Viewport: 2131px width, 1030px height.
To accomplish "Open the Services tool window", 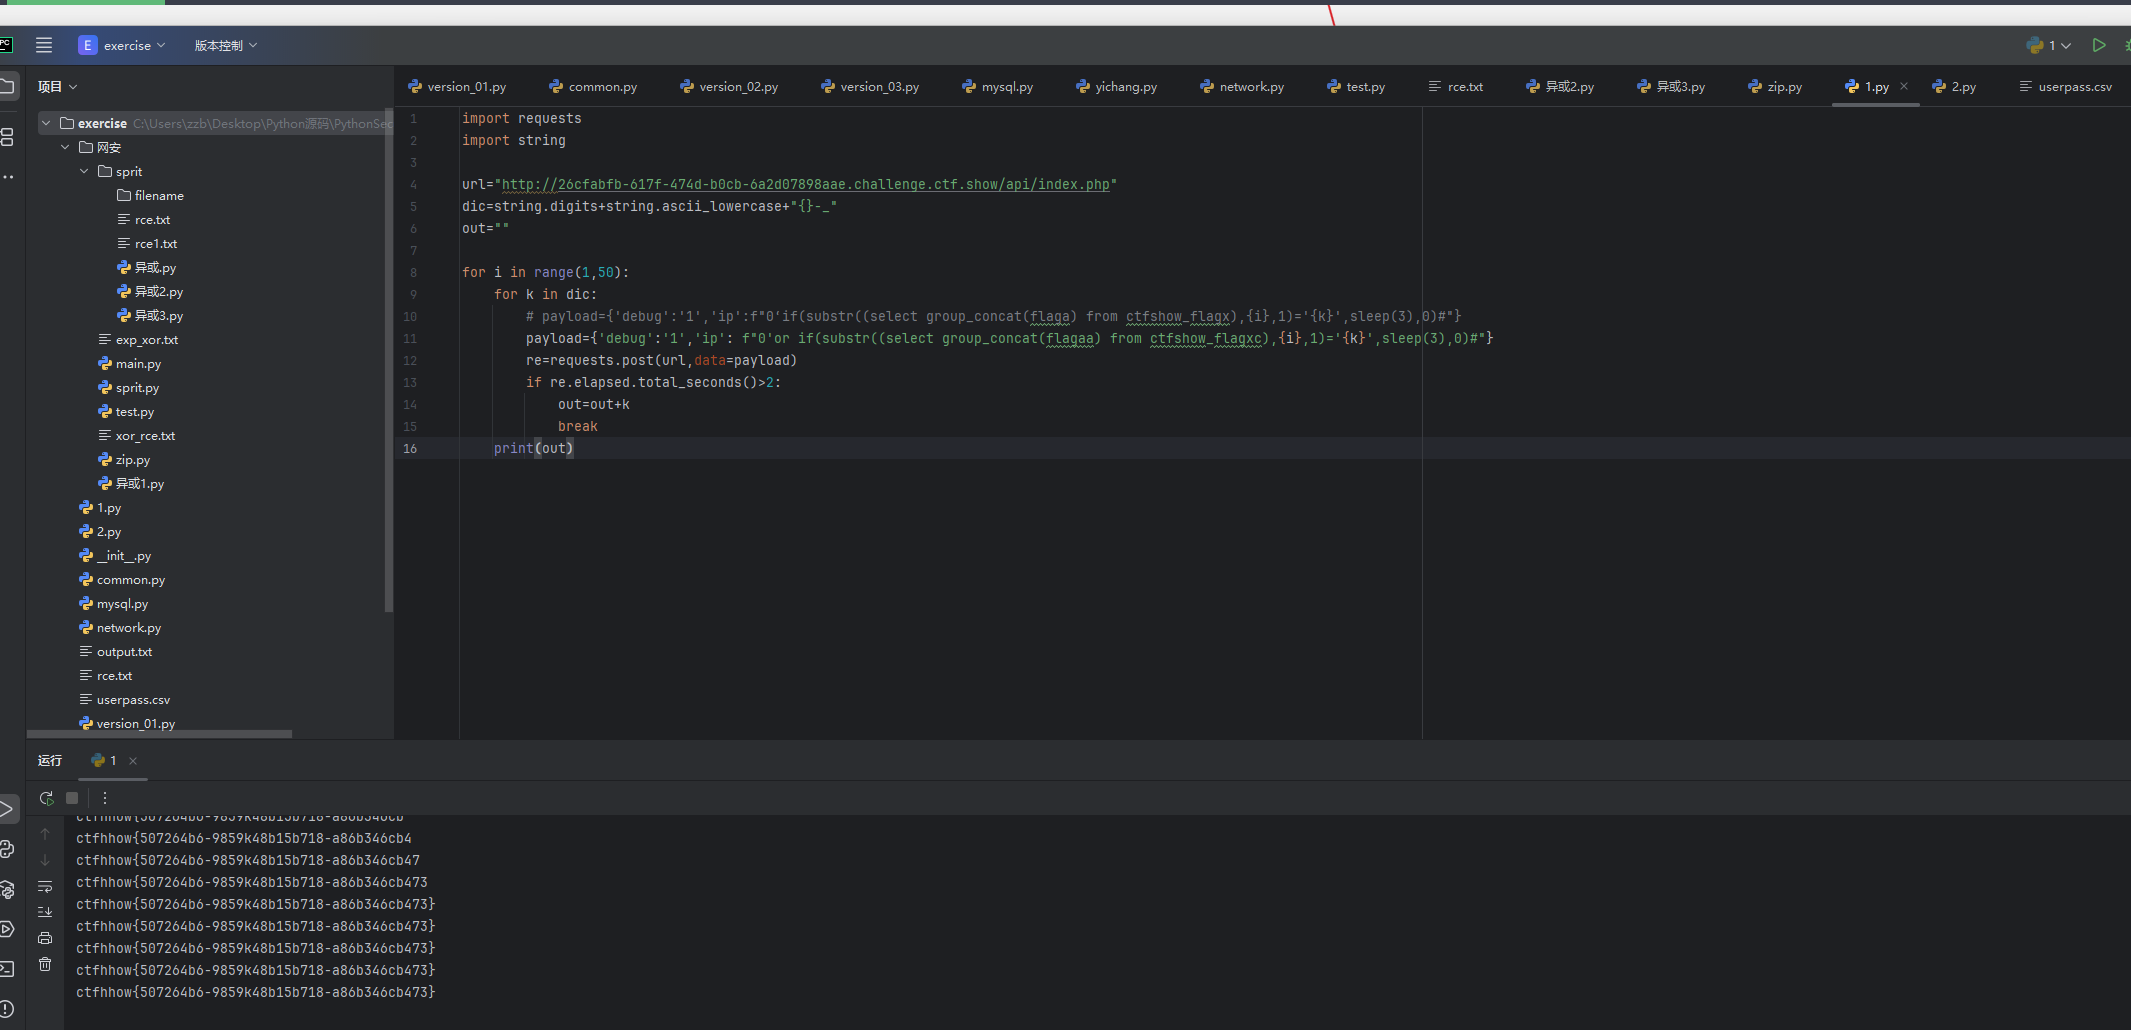I will [7, 929].
